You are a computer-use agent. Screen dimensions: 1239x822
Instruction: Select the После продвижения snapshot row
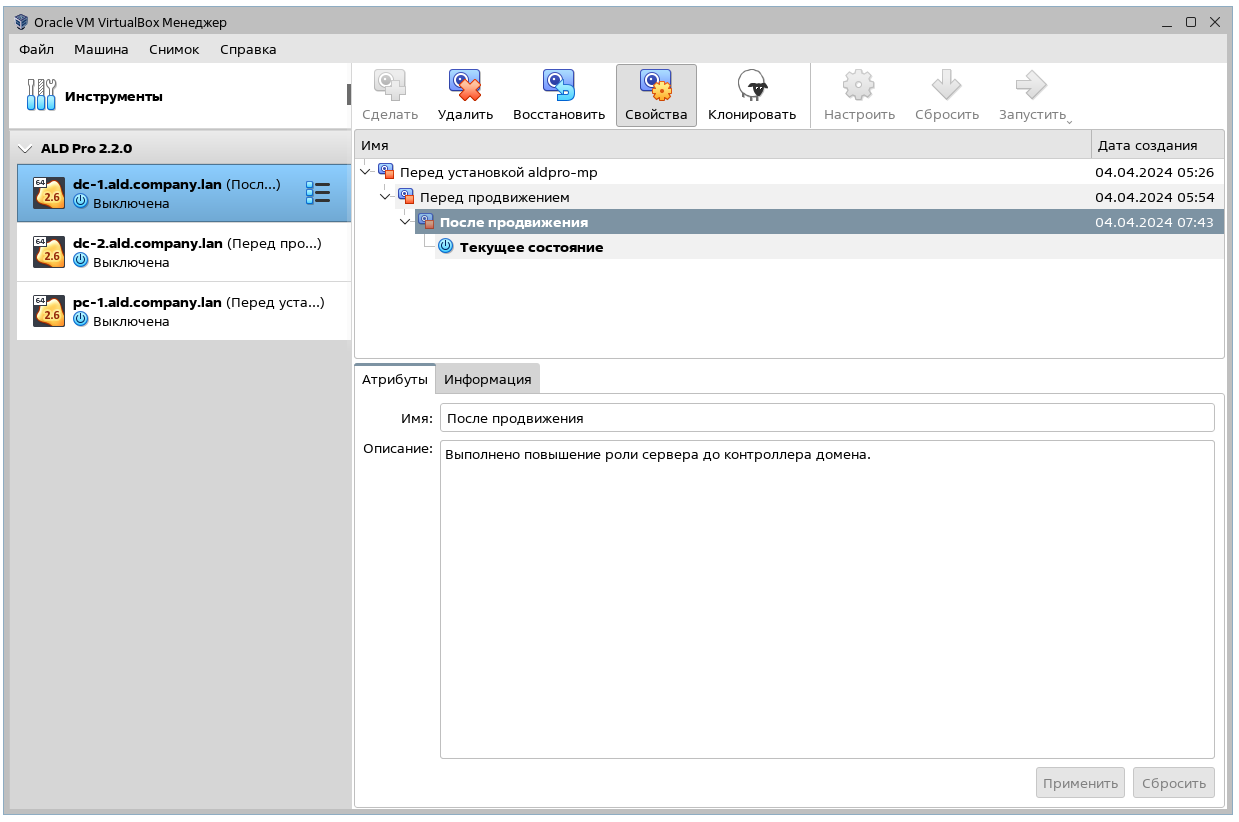pos(789,222)
